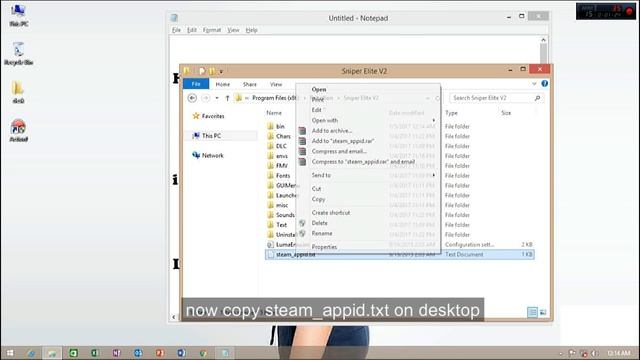Open quick access toolbar customize dropdown
Screen dimensions: 640x360
tap(221, 71)
